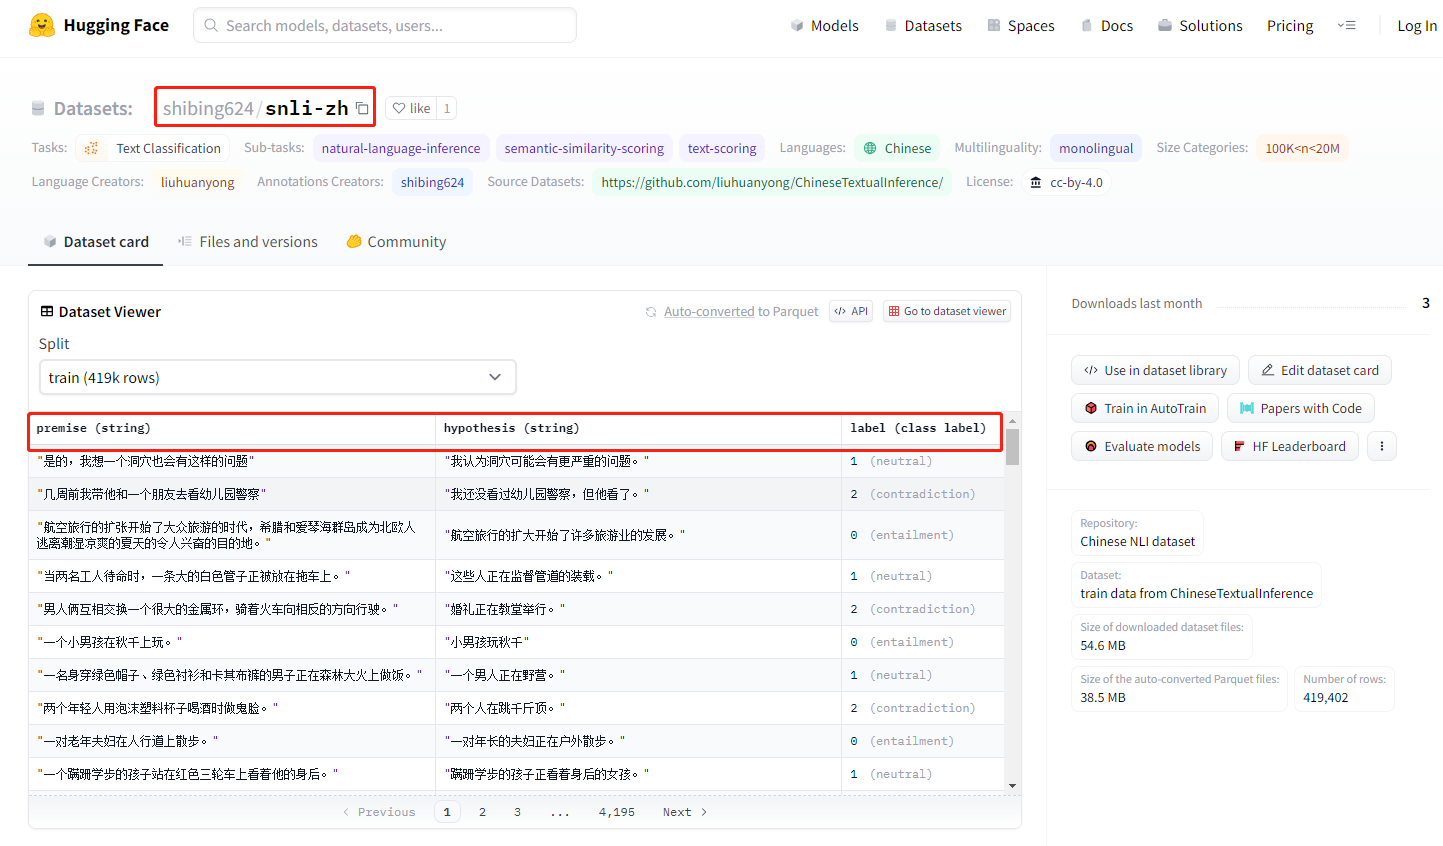1443x846 pixels.
Task: Open the navigation overflow menu icon
Action: pos(1347,25)
